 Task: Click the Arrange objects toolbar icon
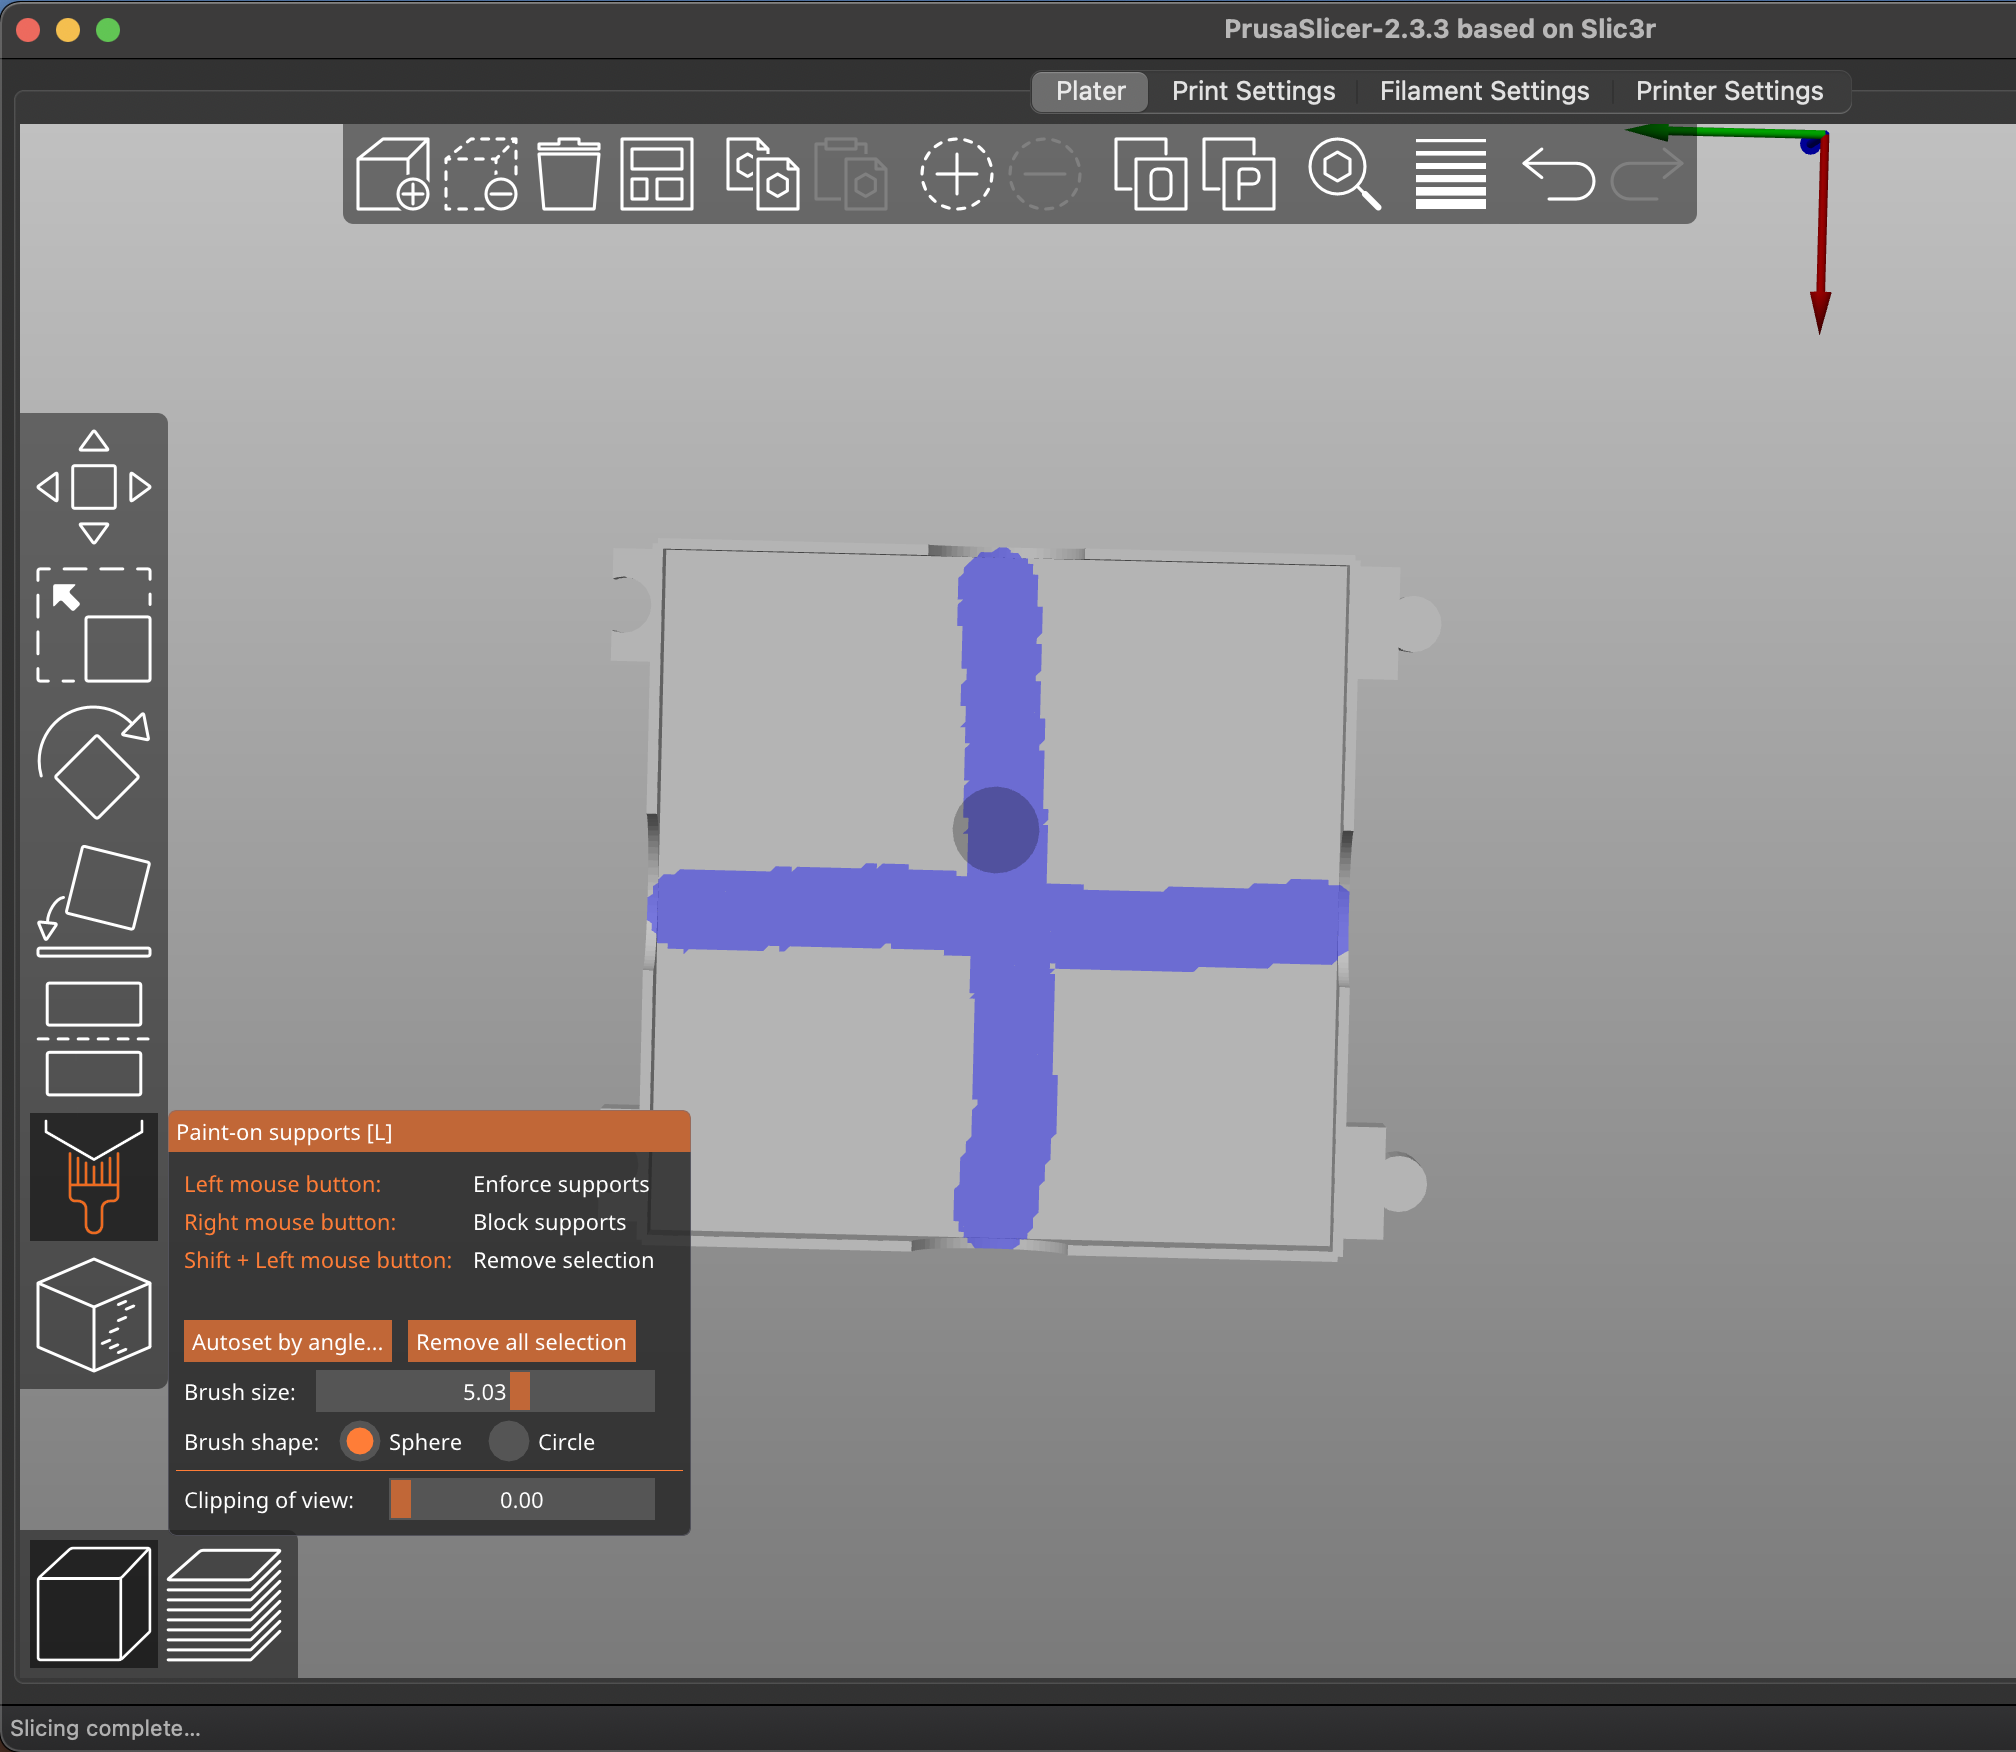tap(656, 174)
